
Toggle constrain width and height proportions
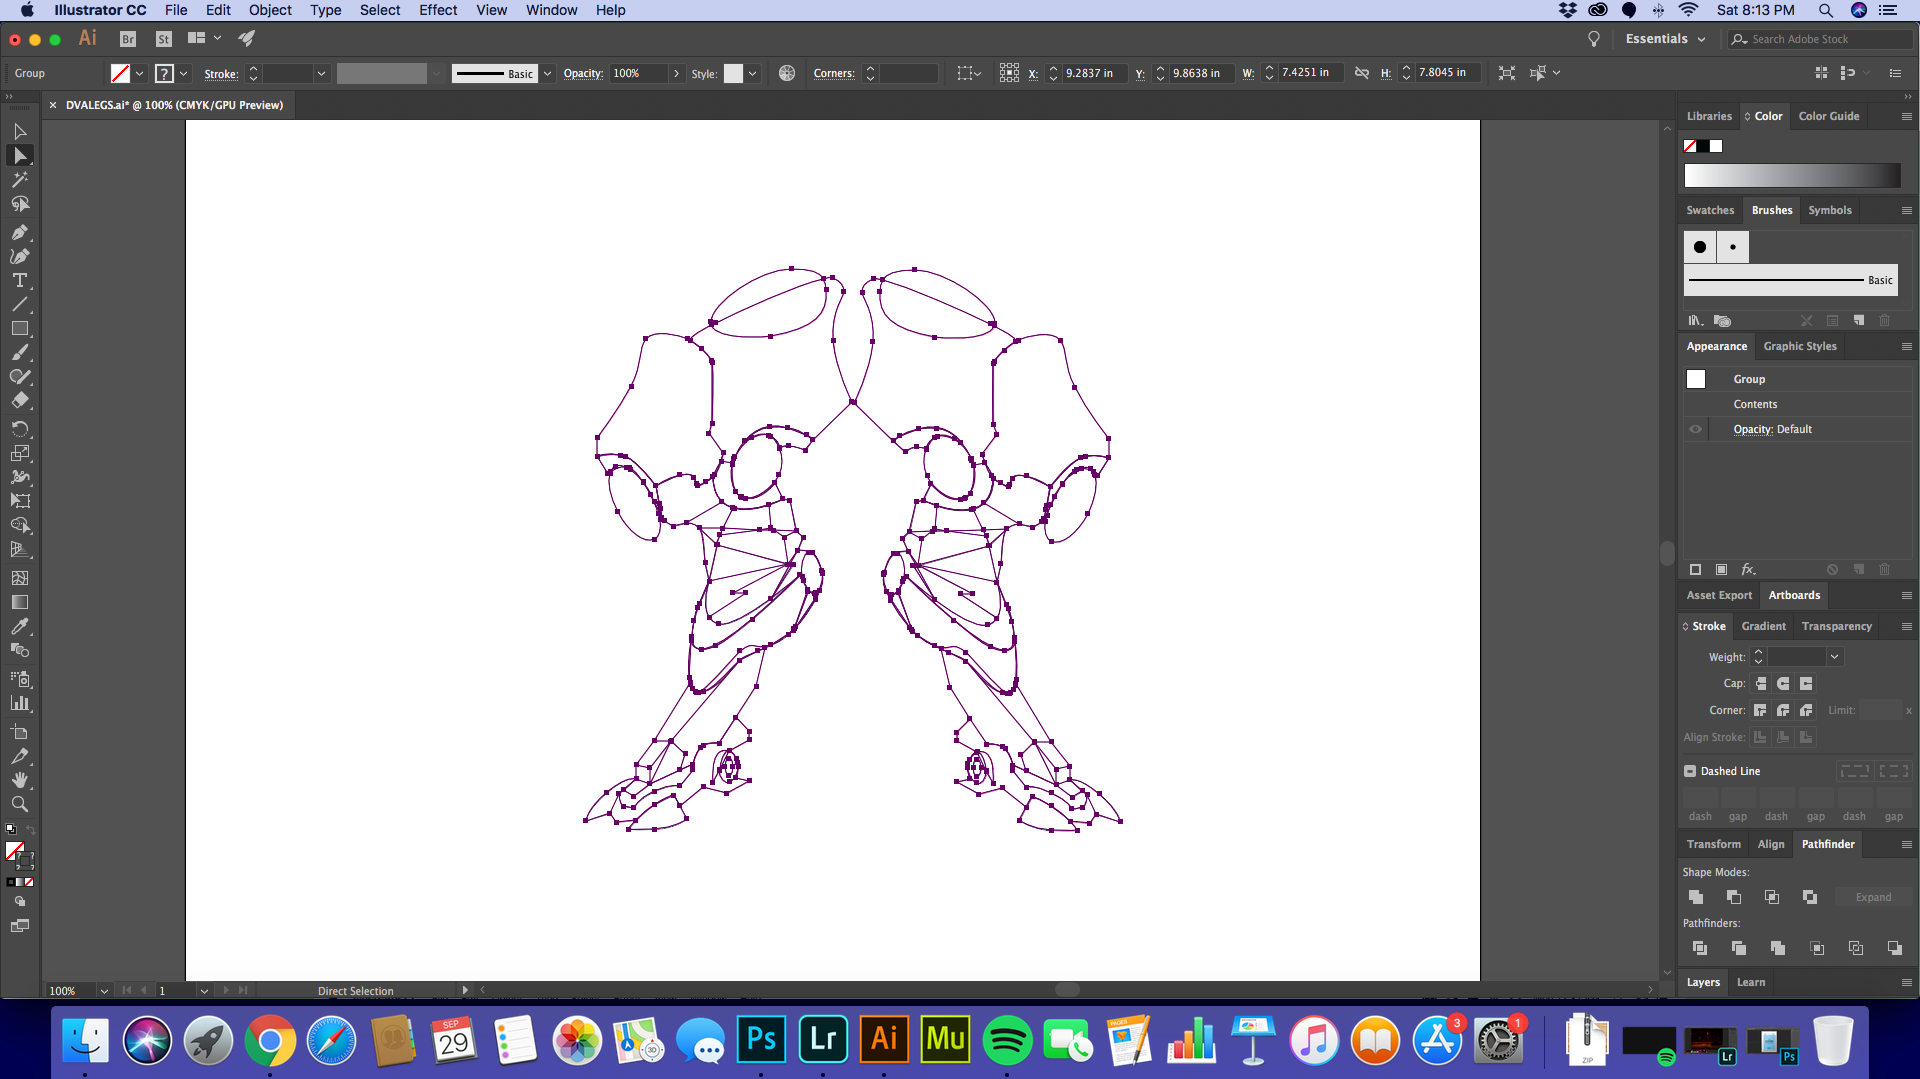(x=1361, y=73)
